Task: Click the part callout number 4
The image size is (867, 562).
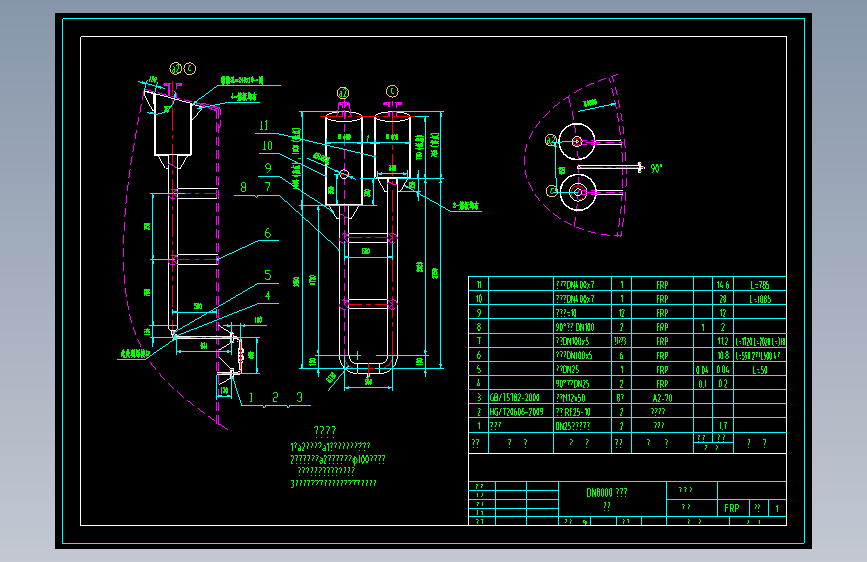Action: (x=268, y=295)
